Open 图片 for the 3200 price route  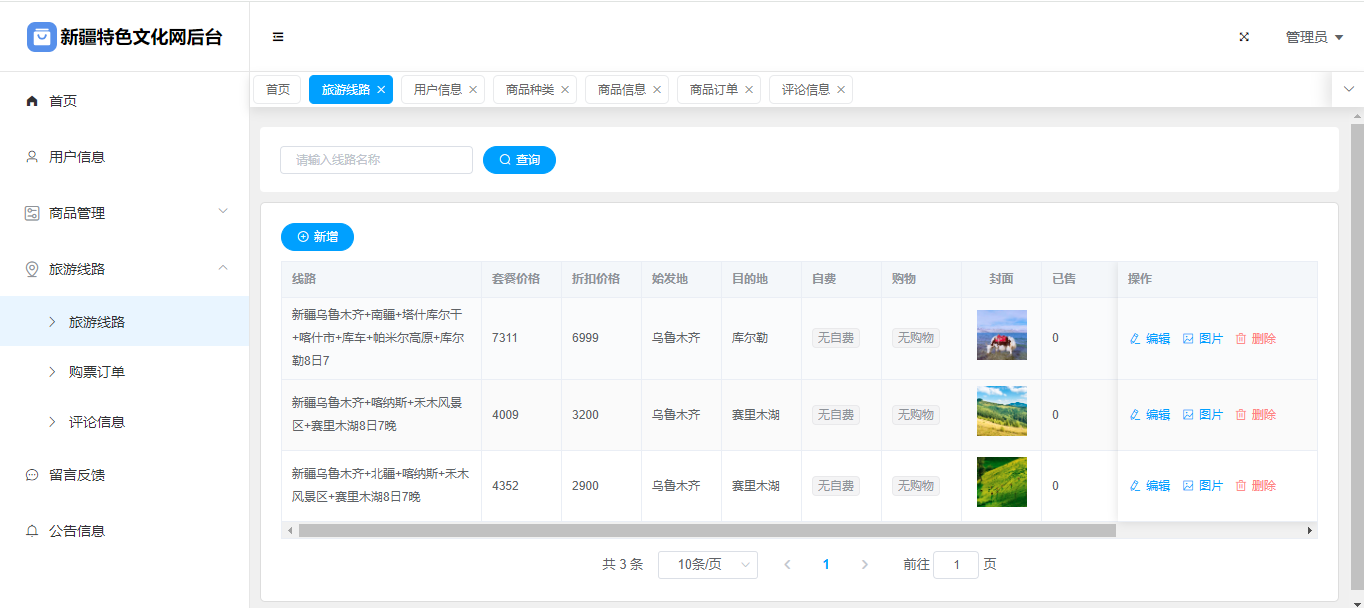[x=1203, y=415]
